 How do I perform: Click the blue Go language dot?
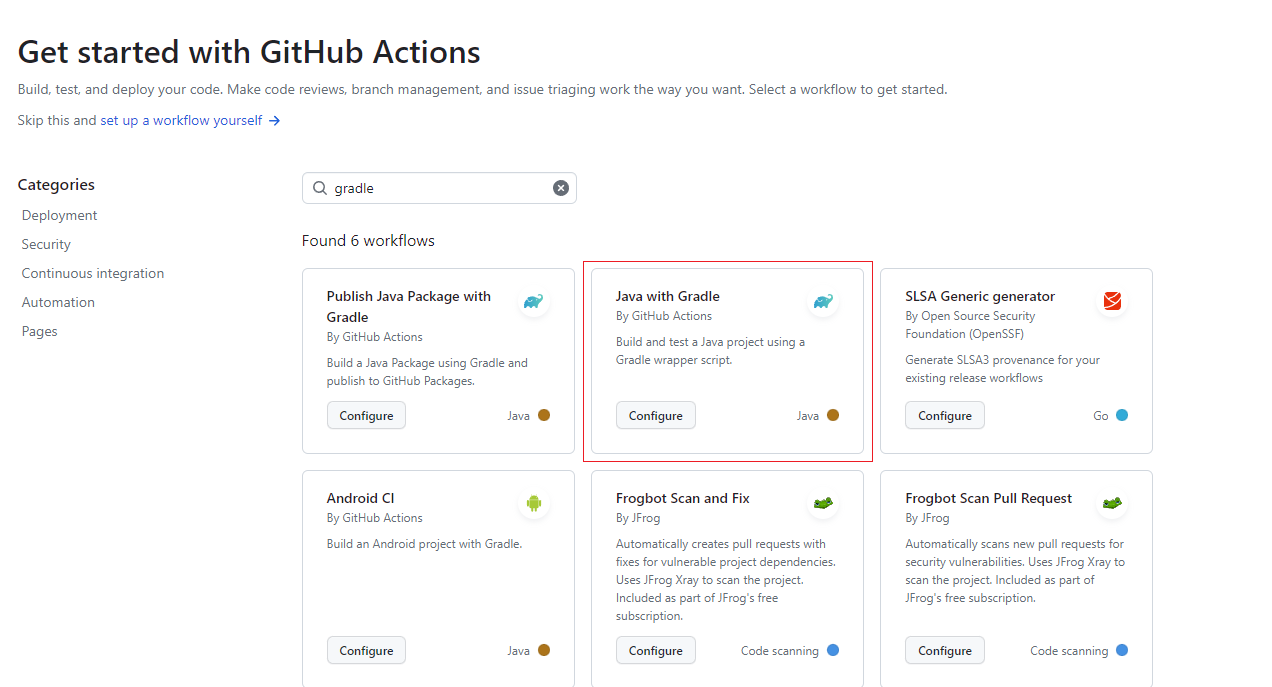coord(1122,415)
